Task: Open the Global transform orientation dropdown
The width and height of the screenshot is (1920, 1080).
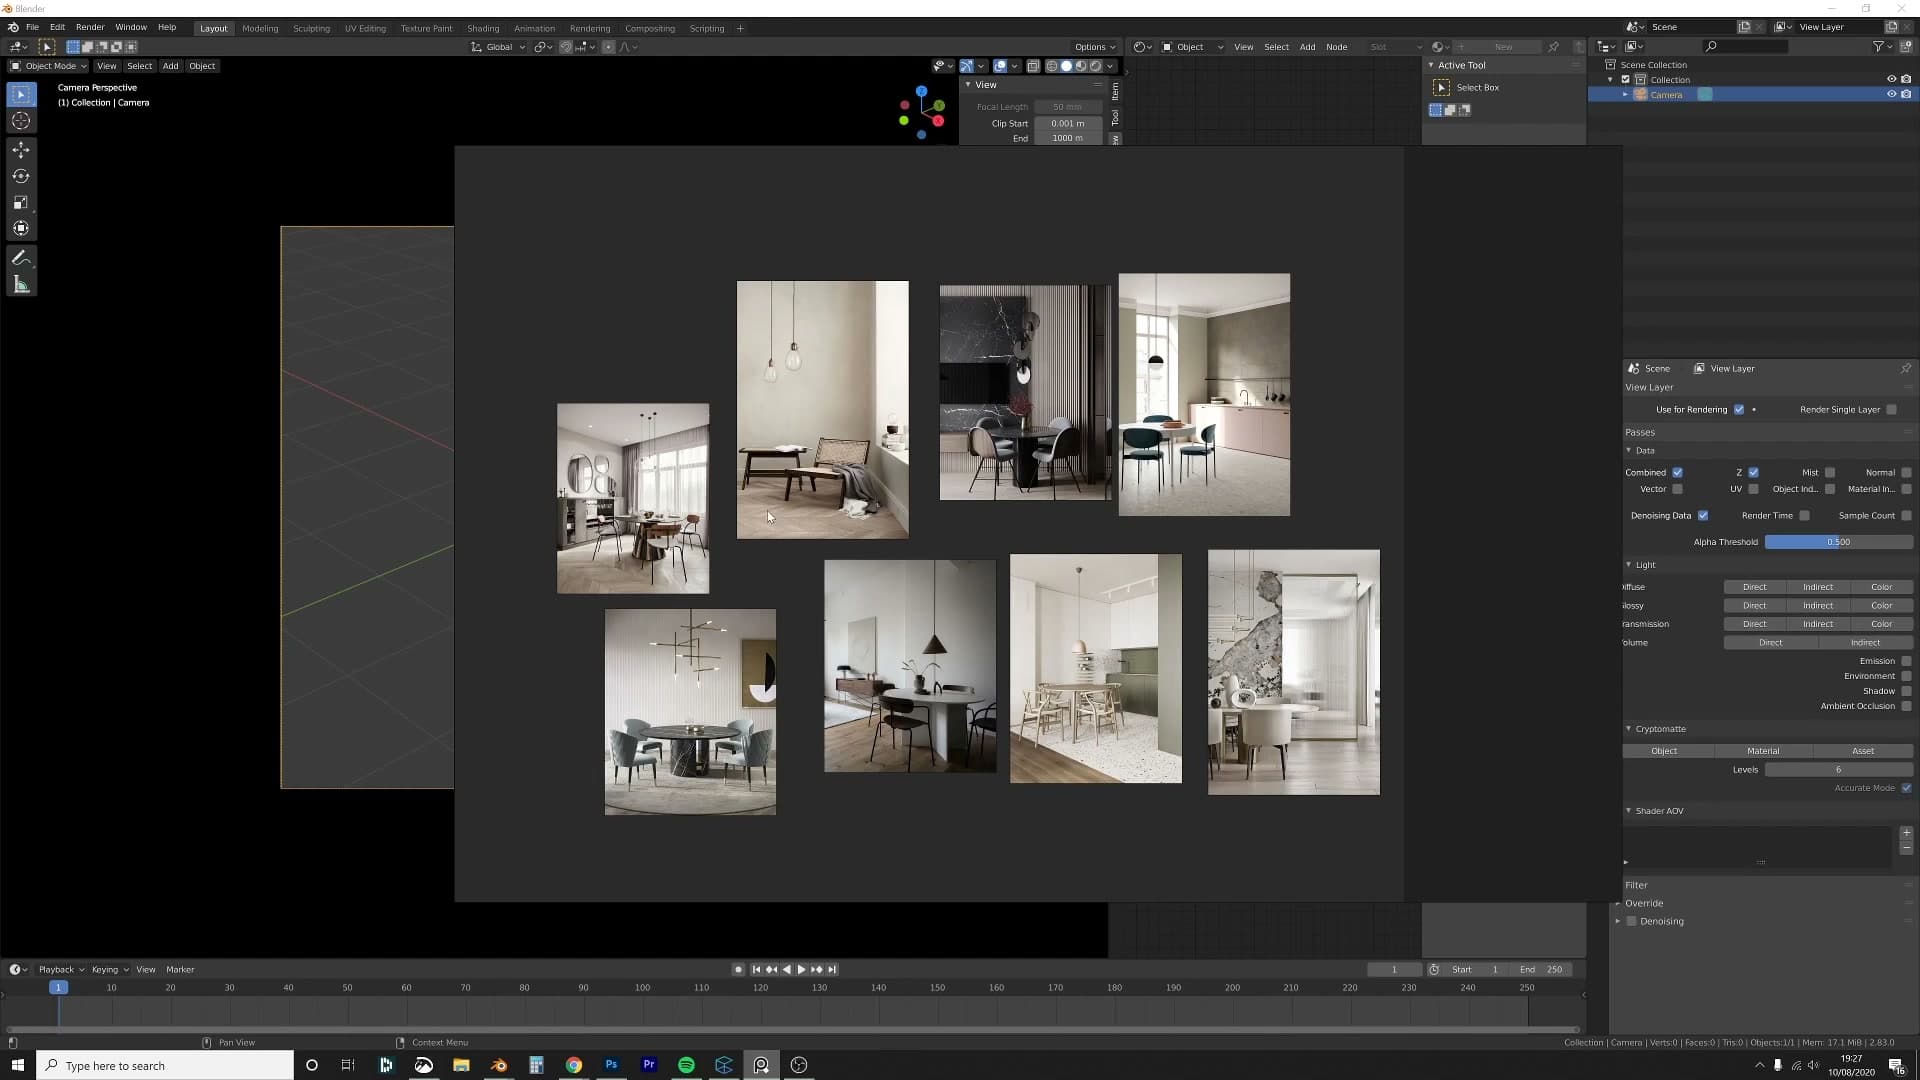Action: (498, 47)
